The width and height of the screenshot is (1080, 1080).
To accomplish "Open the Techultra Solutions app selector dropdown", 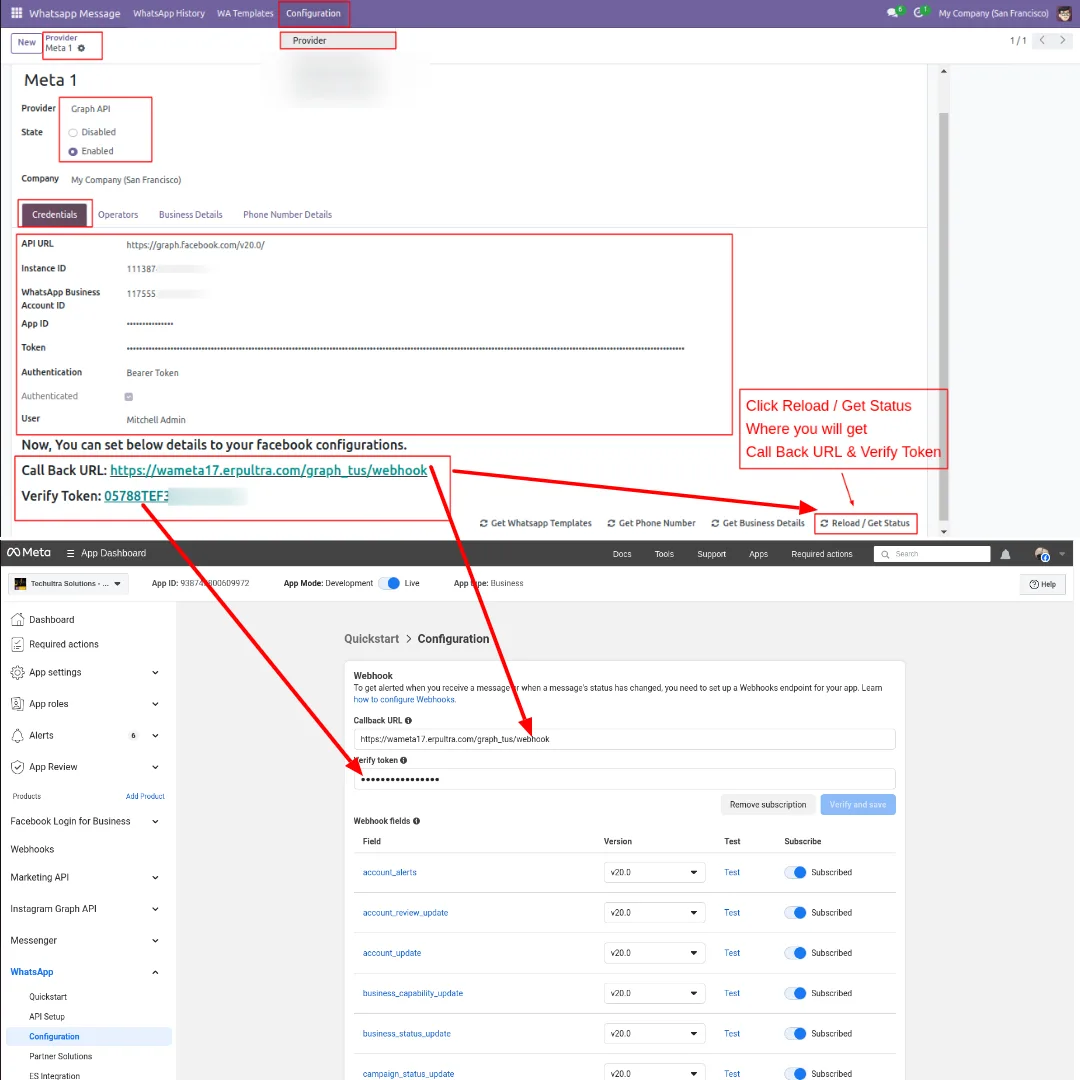I will click(x=69, y=583).
